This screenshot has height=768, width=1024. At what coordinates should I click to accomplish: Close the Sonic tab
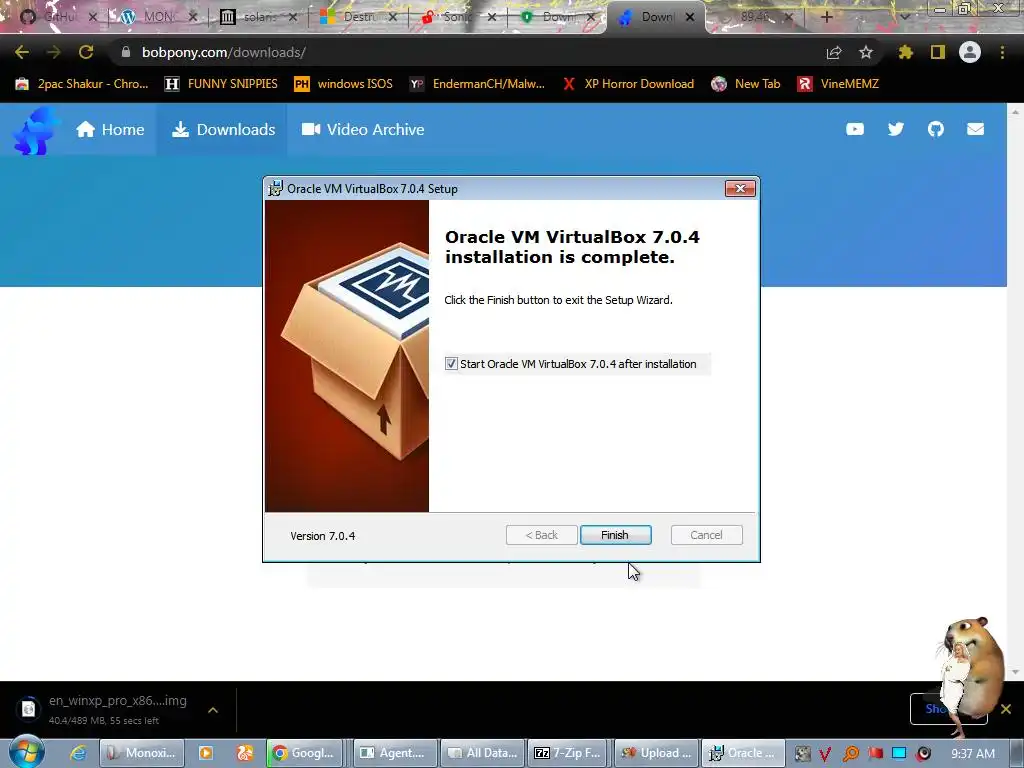(492, 17)
